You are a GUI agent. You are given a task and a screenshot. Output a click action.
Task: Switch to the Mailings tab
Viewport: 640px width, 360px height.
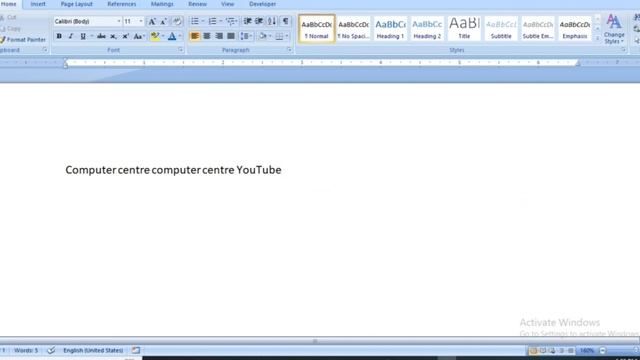point(162,4)
